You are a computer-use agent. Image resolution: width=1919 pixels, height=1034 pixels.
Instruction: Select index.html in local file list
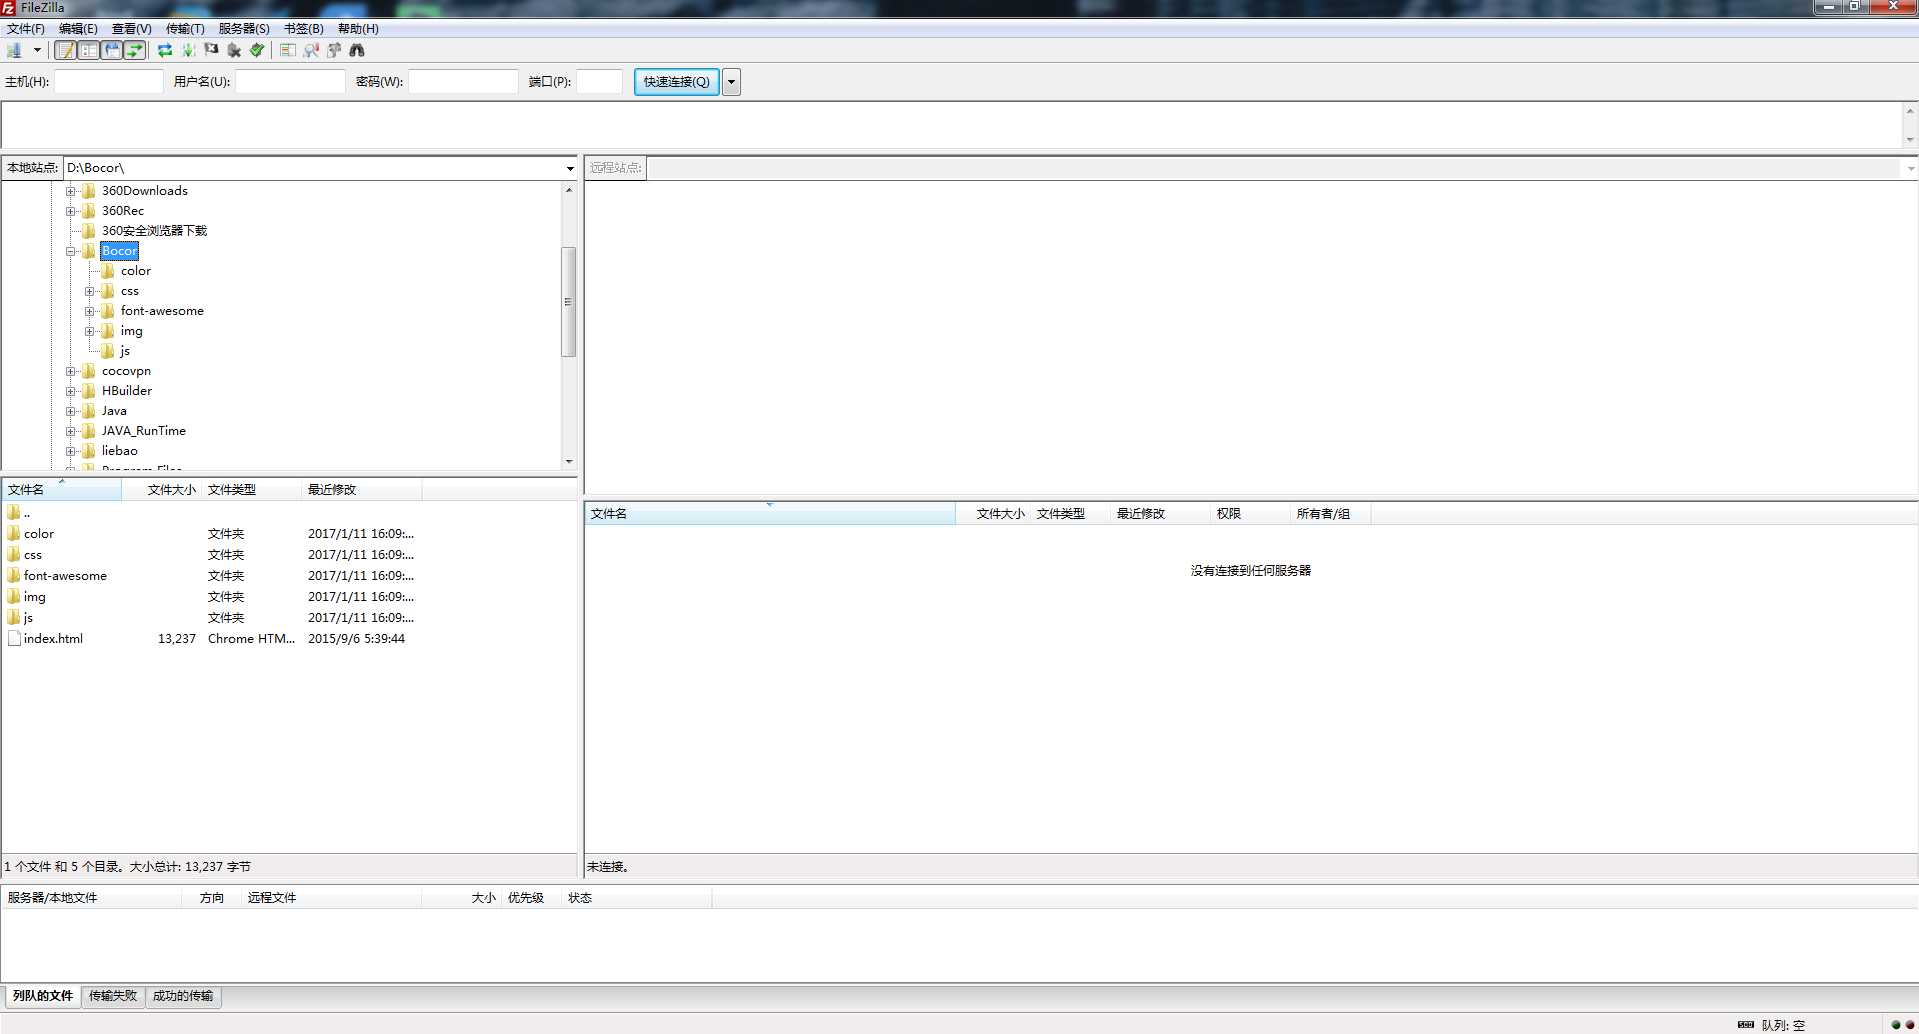tap(53, 639)
